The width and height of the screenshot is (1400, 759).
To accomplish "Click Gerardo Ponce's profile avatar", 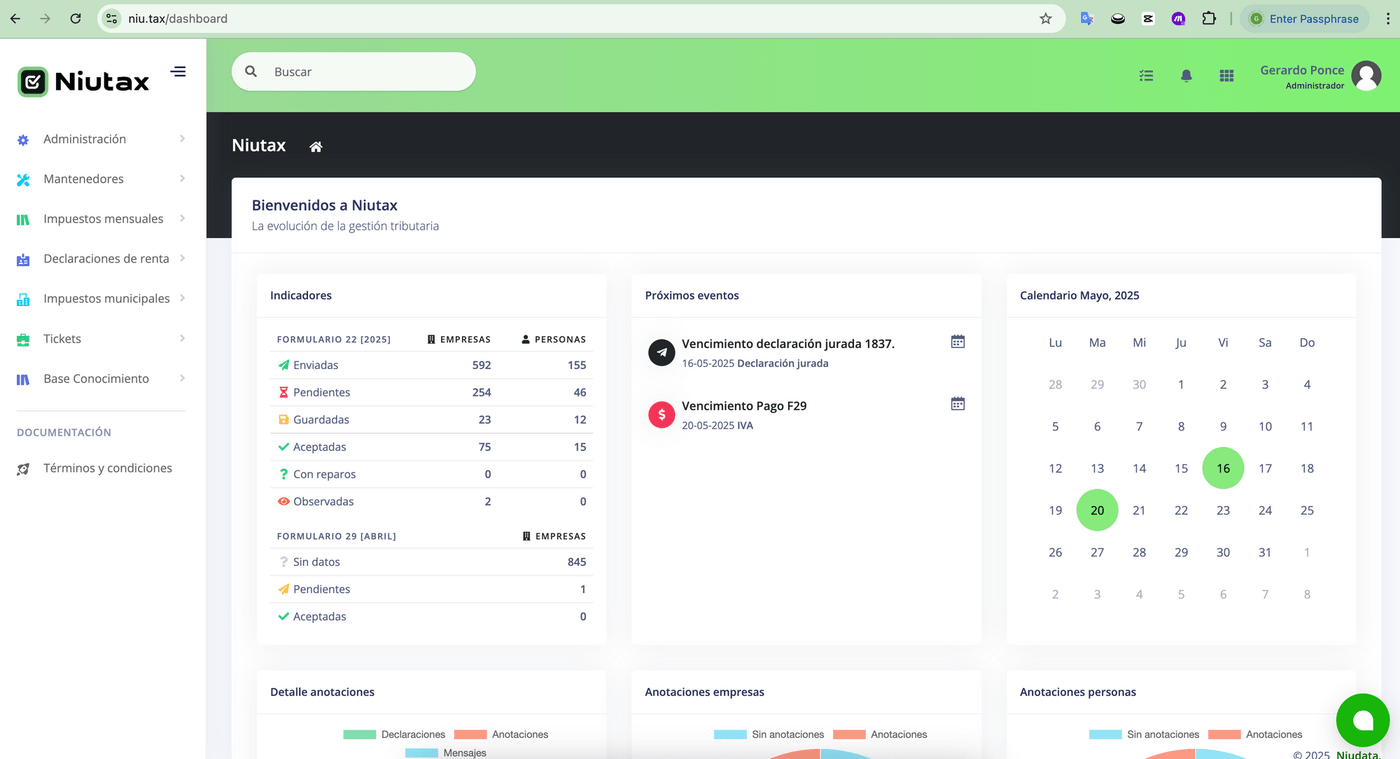I will (1366, 75).
